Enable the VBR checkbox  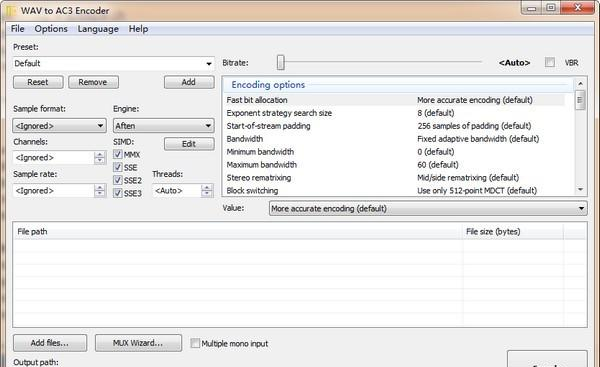click(x=550, y=62)
